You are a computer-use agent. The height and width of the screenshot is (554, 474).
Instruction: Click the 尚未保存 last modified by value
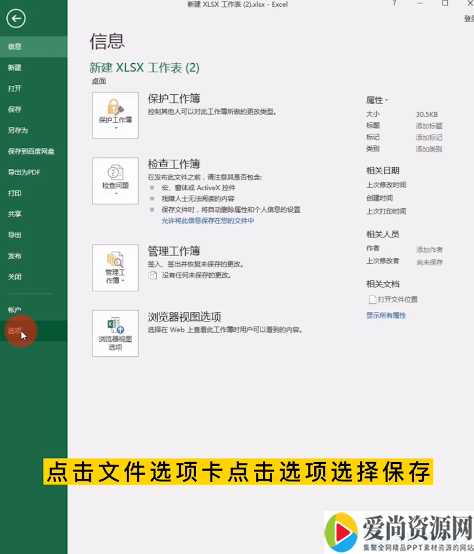pyautogui.click(x=429, y=262)
